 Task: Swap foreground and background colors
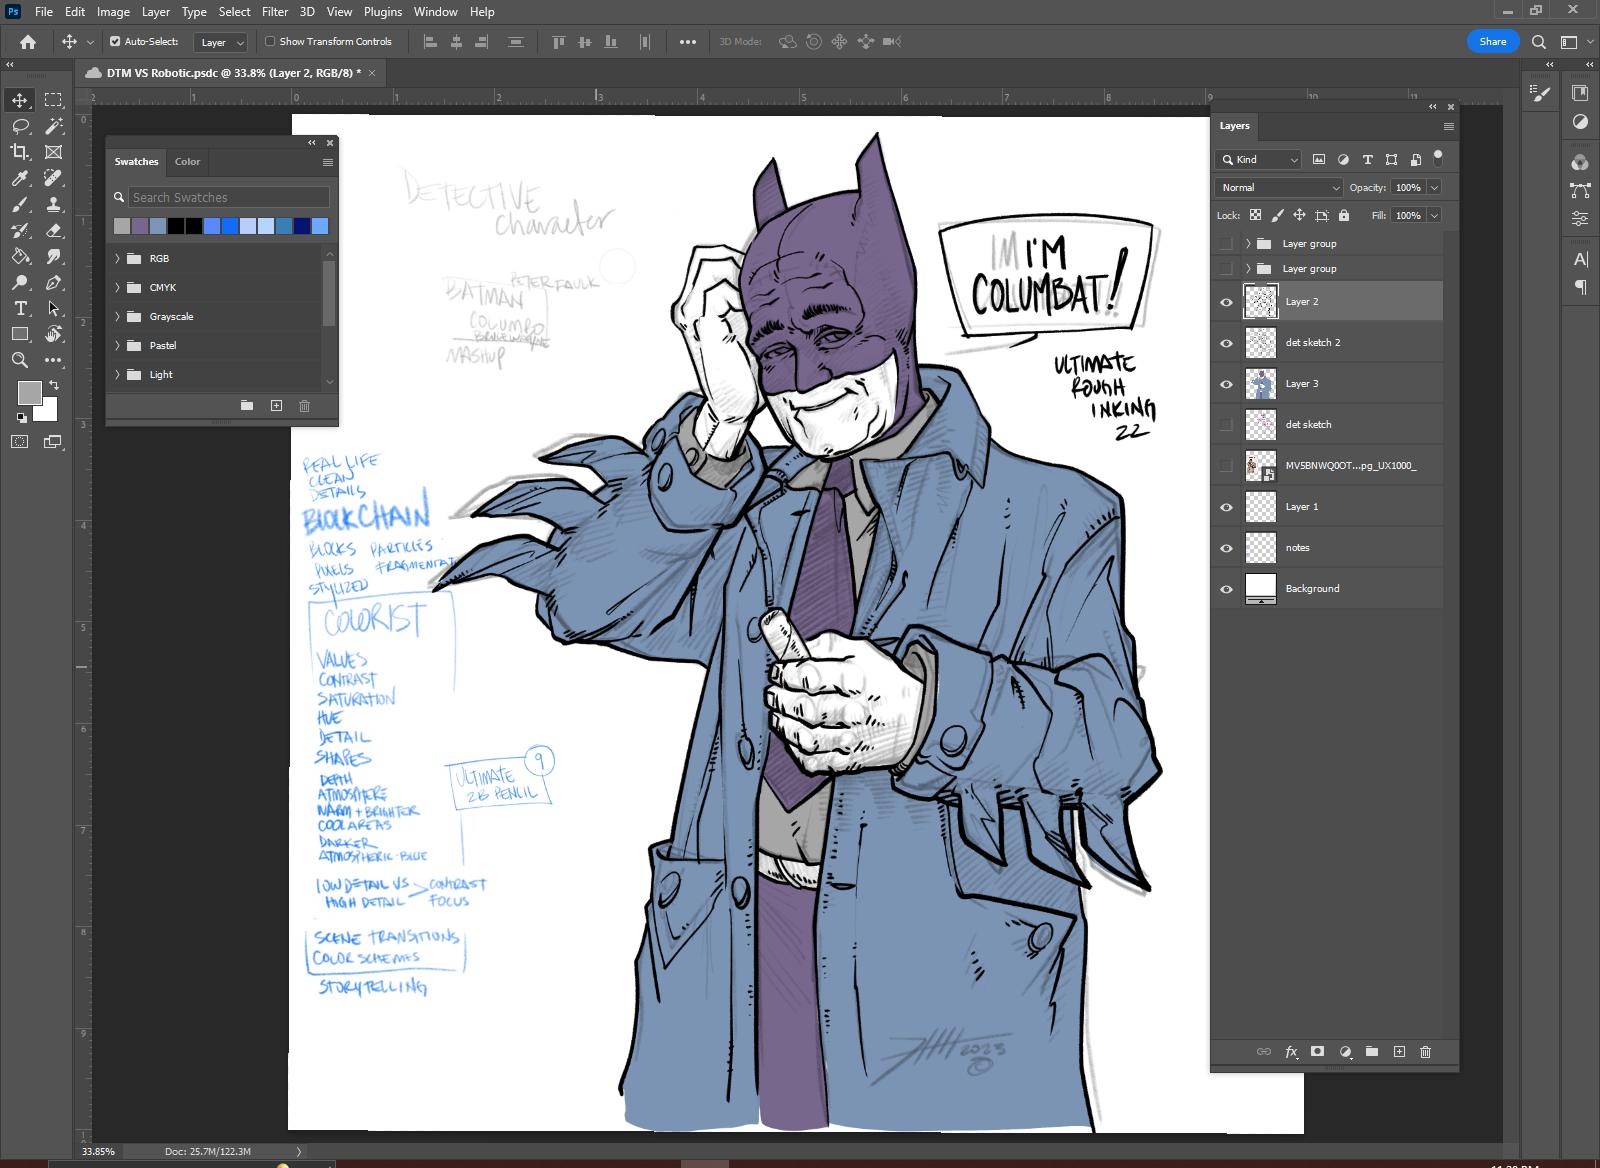pyautogui.click(x=54, y=384)
